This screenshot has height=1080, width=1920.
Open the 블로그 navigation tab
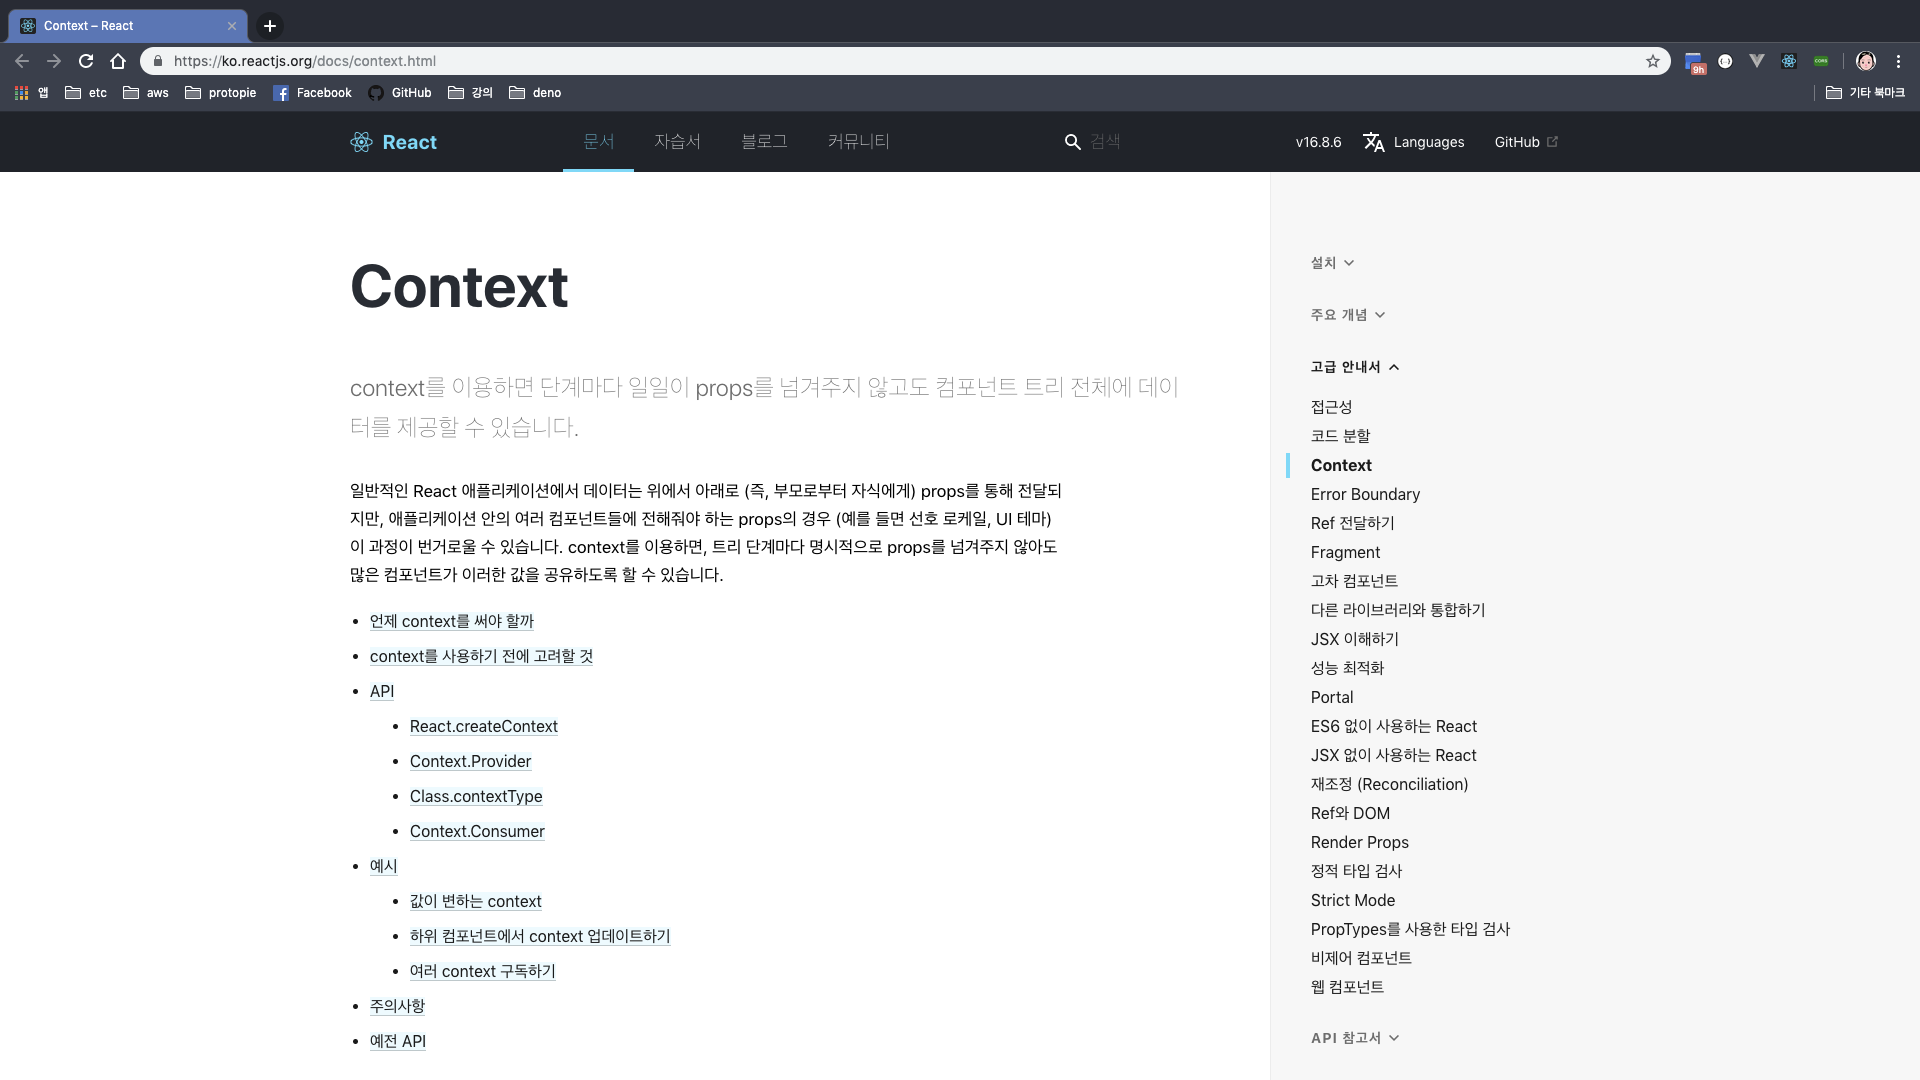764,142
